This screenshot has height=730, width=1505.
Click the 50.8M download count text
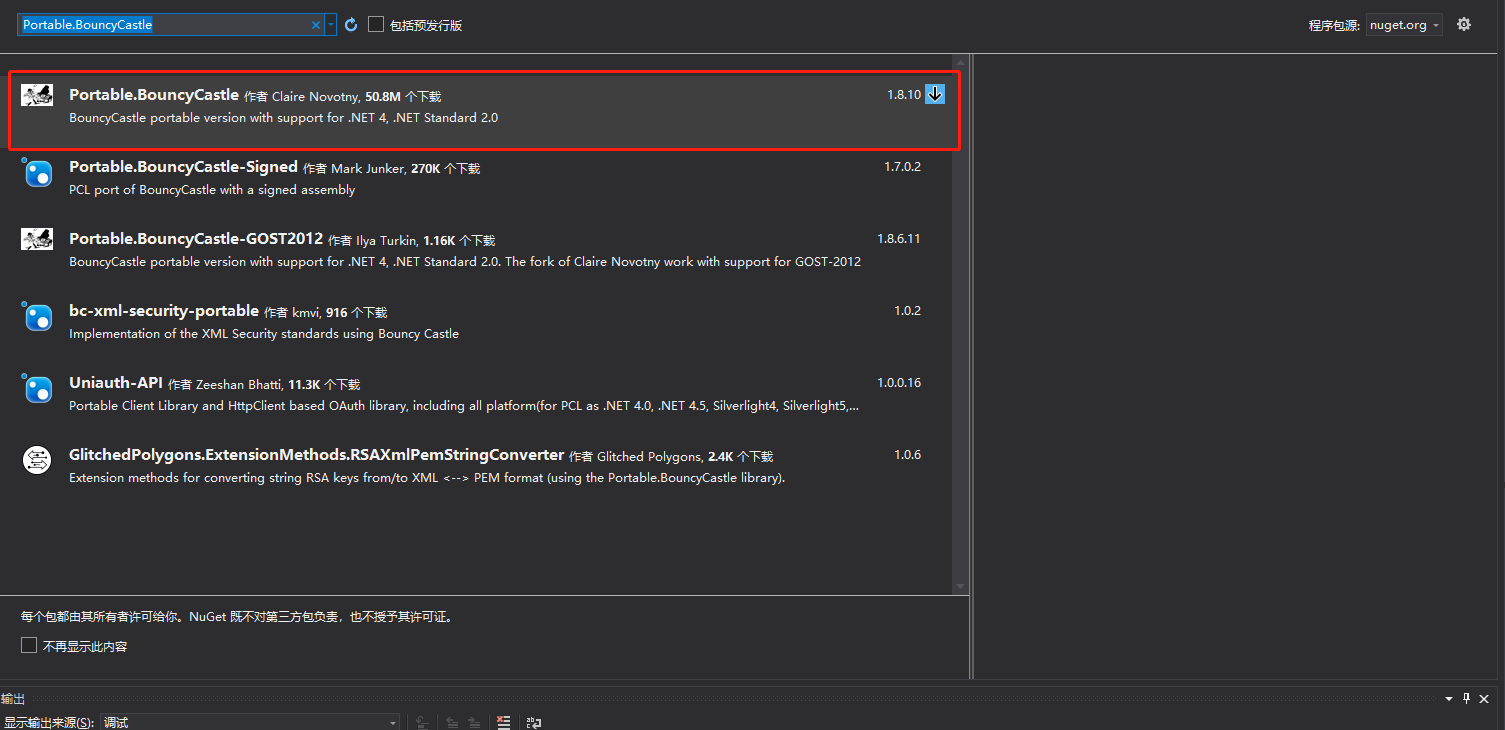pos(383,97)
